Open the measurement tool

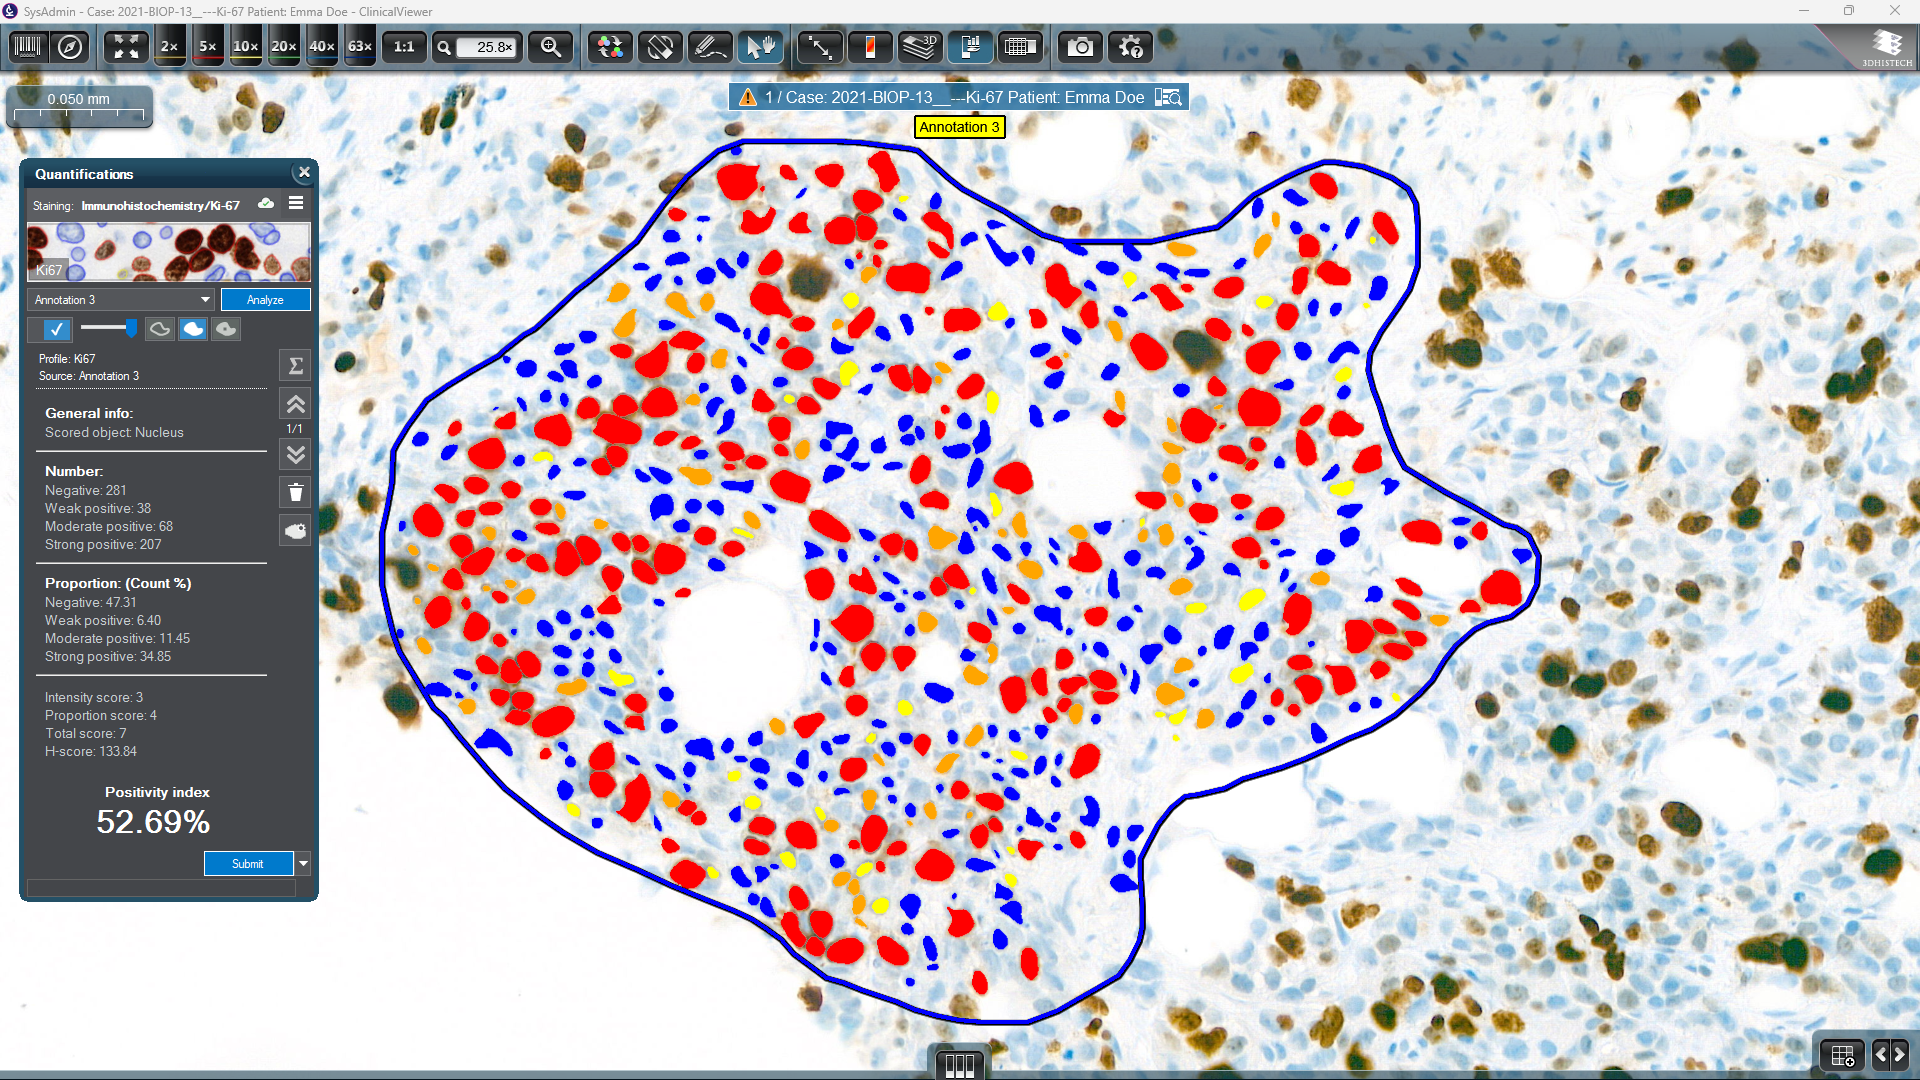point(819,46)
